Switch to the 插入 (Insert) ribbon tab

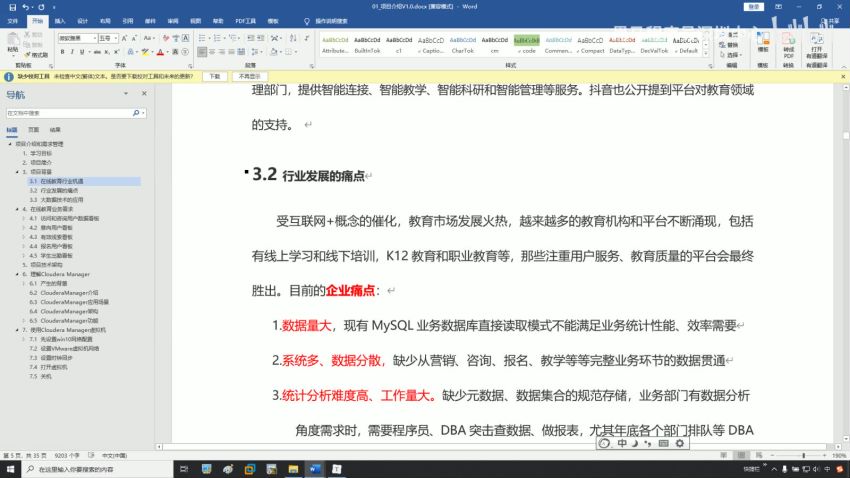[60, 21]
